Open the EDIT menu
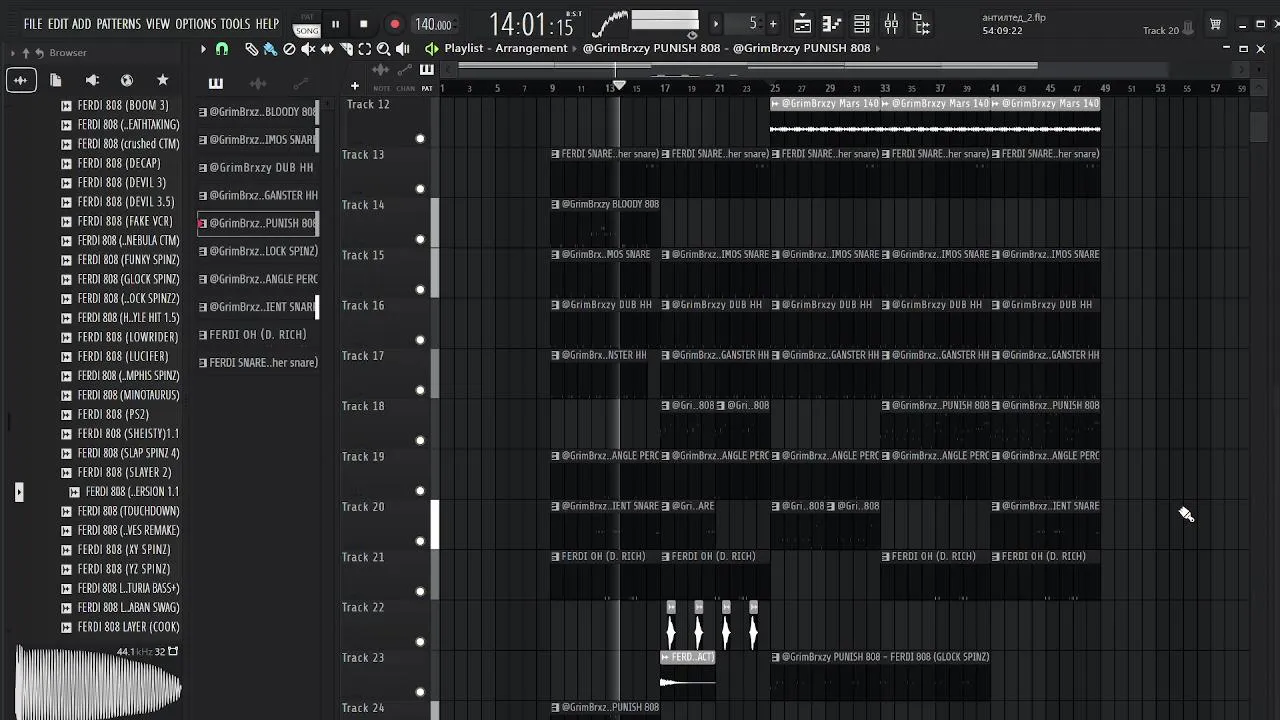 coord(58,24)
